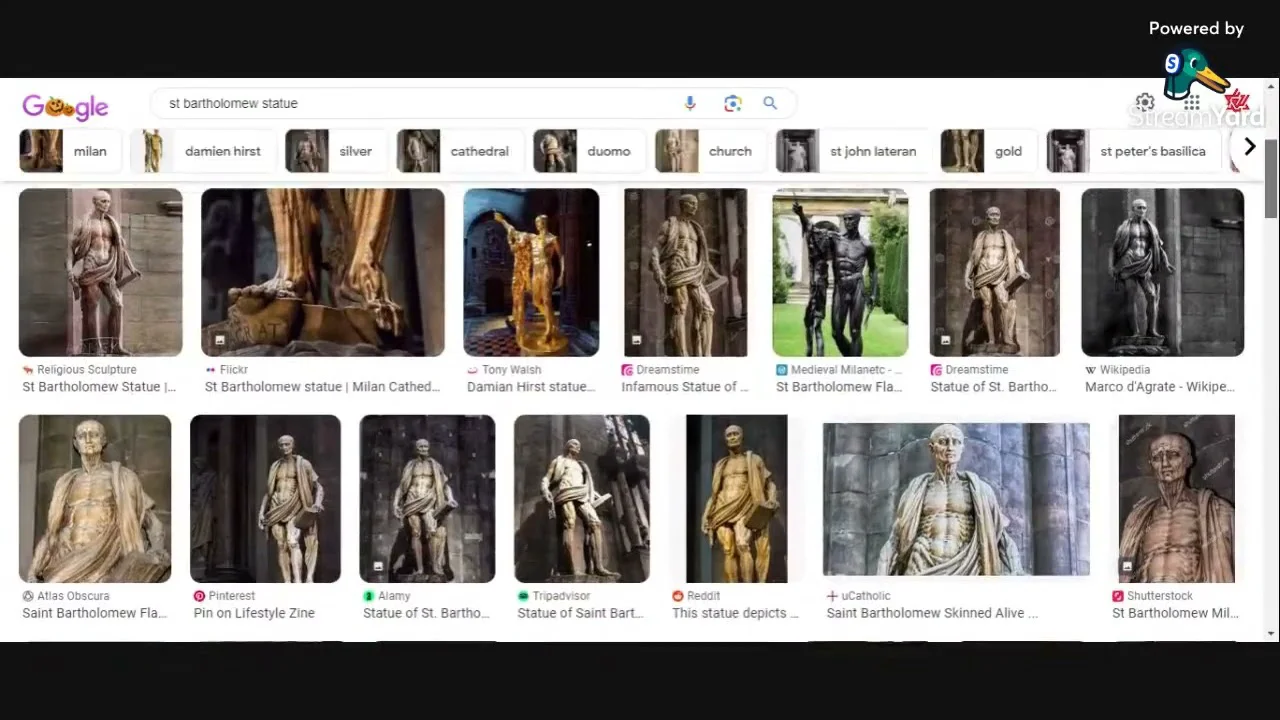Open the Atlas Obscura statue thumbnail

click(x=95, y=499)
